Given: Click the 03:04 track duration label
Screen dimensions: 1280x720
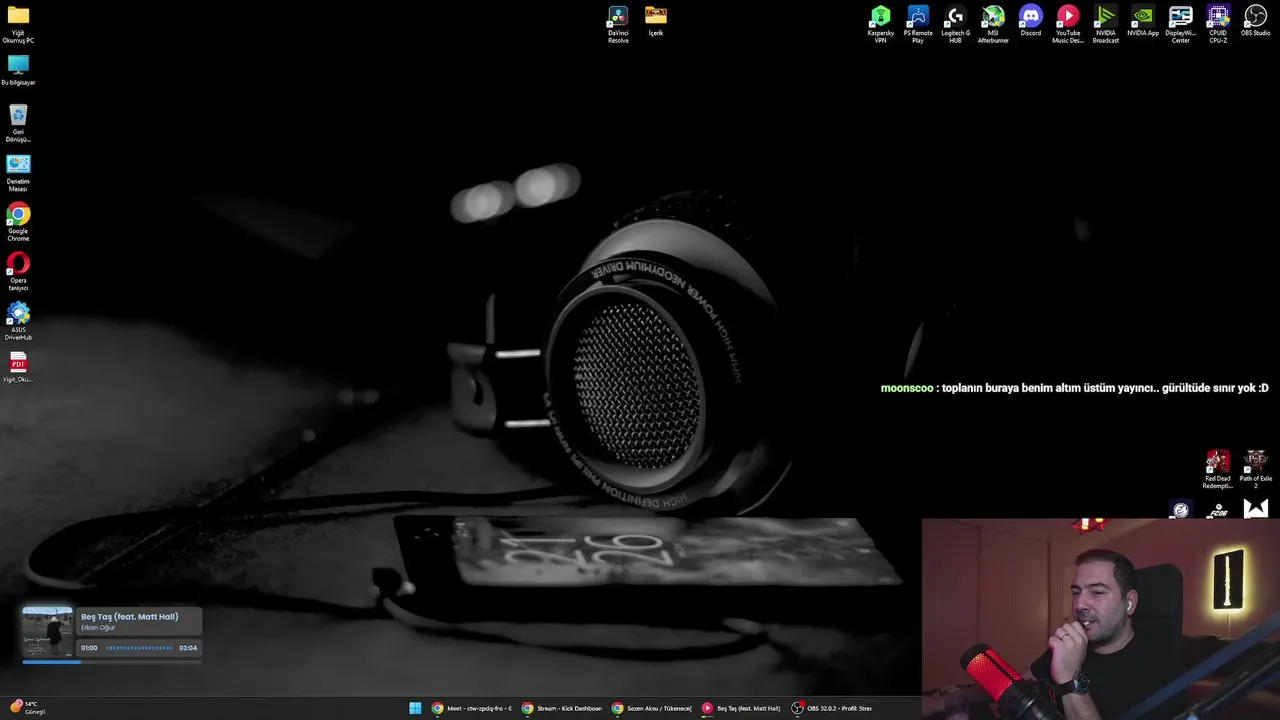Looking at the screenshot, I should pyautogui.click(x=188, y=648).
